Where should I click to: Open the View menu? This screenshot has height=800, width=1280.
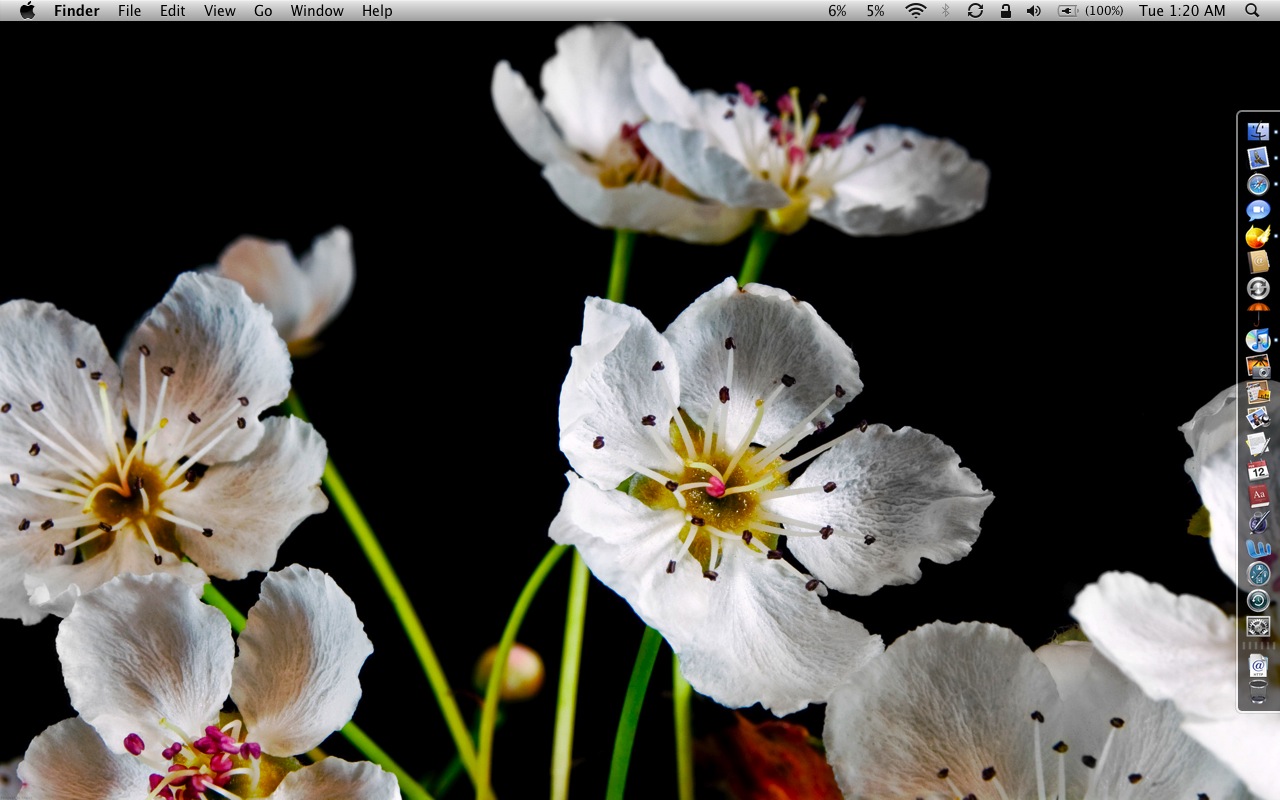[219, 11]
